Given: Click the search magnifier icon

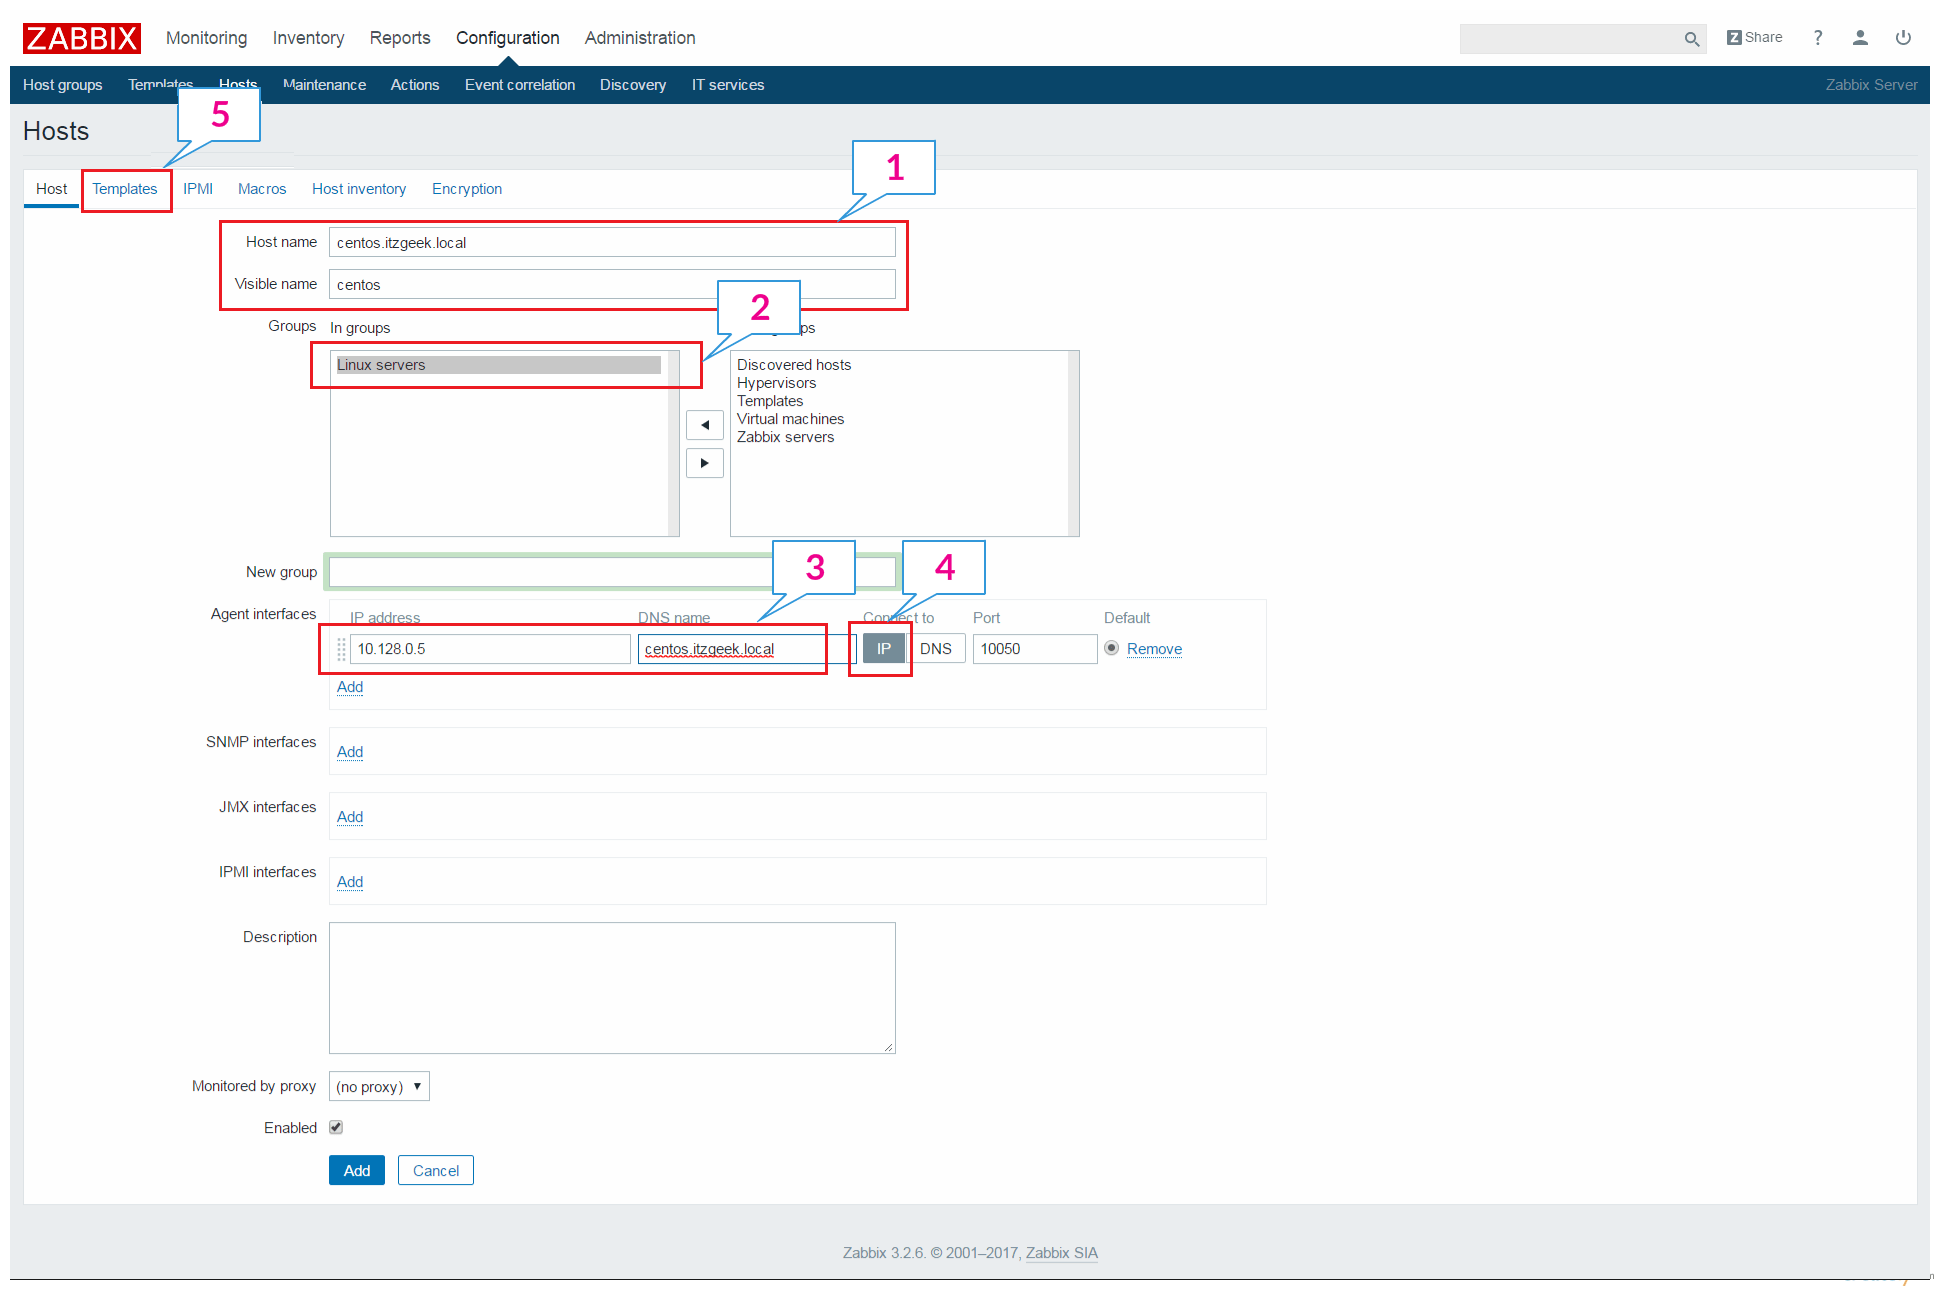Looking at the screenshot, I should [x=1691, y=39].
